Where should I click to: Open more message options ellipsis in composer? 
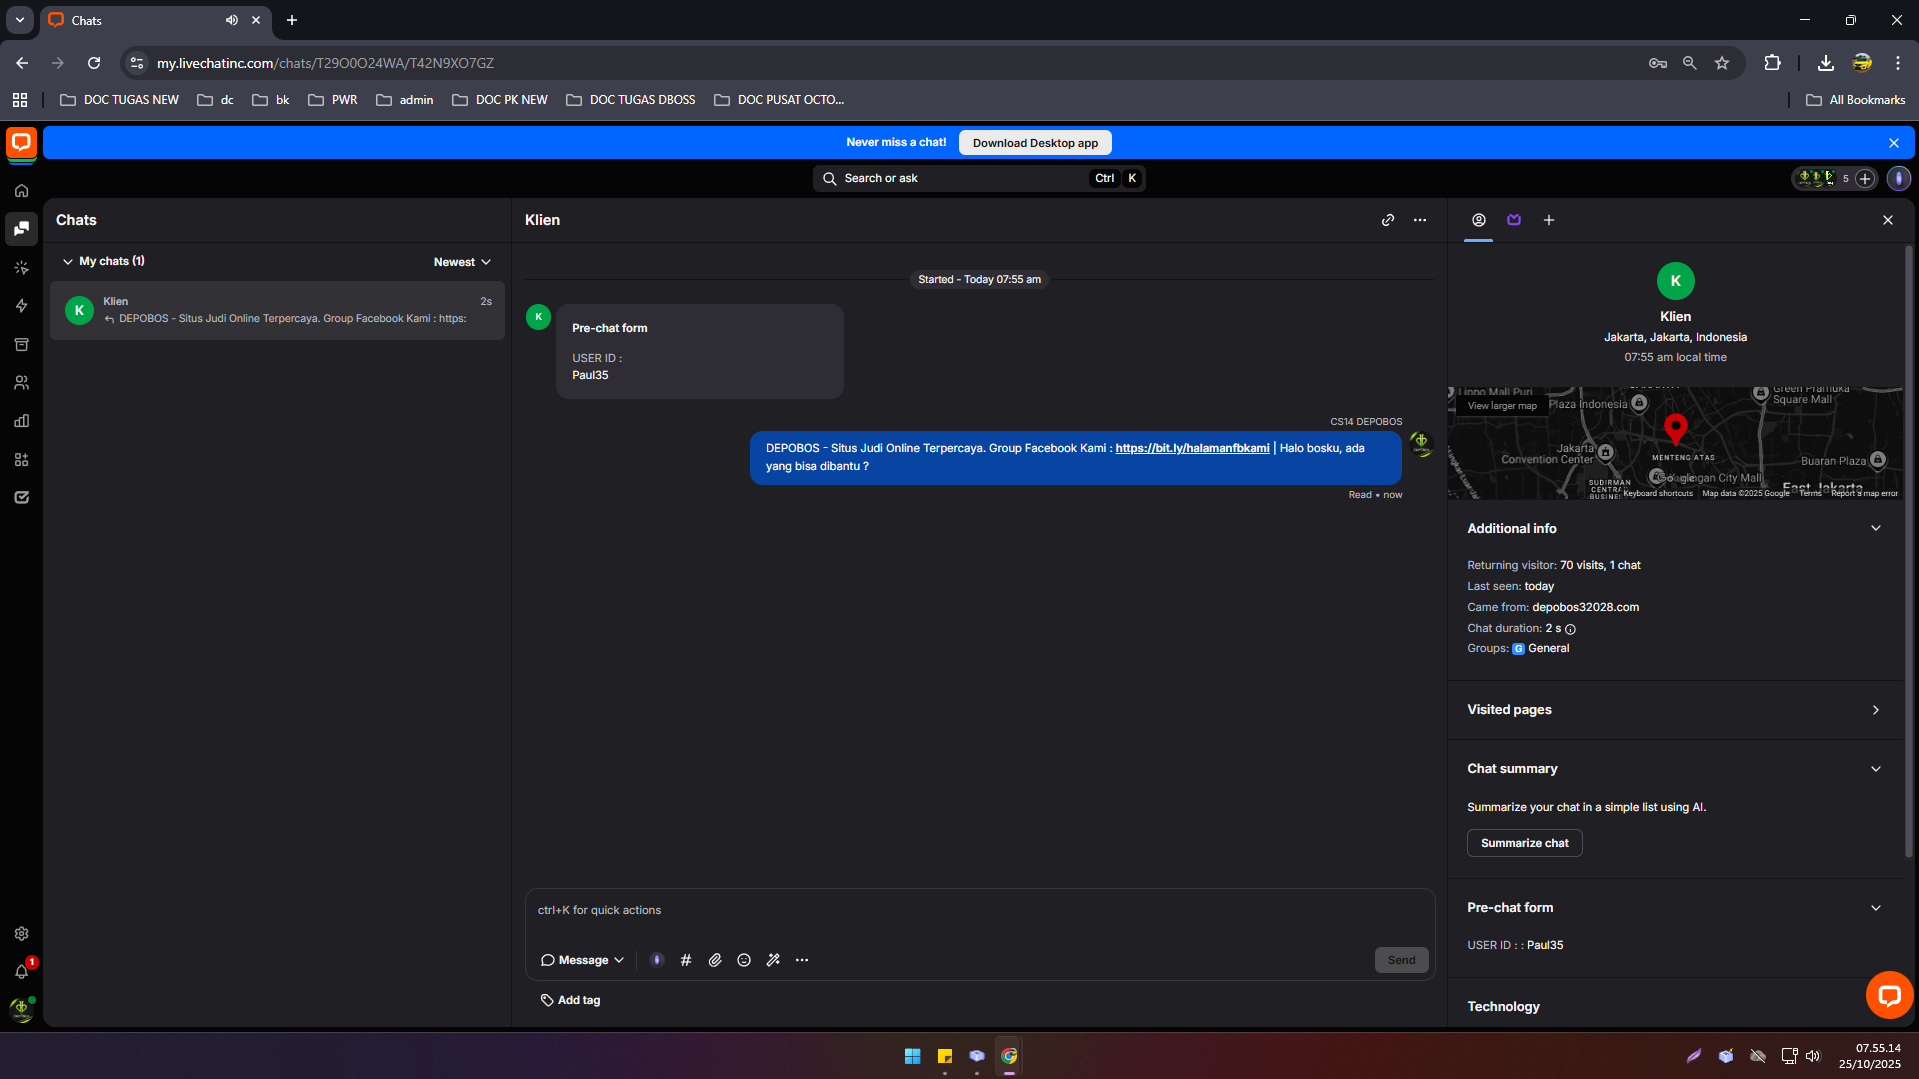802,960
